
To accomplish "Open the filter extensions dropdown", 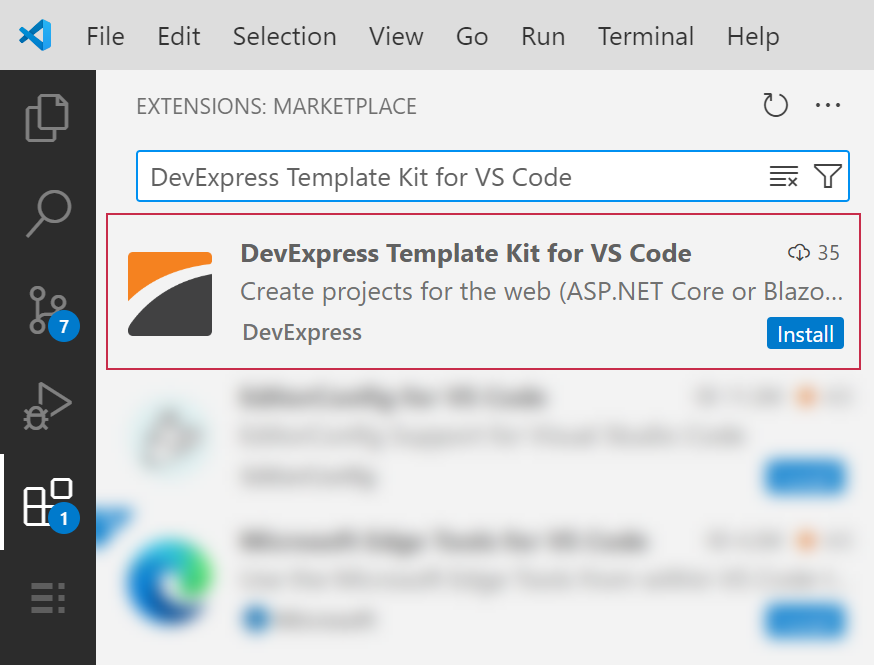I will pyautogui.click(x=827, y=177).
